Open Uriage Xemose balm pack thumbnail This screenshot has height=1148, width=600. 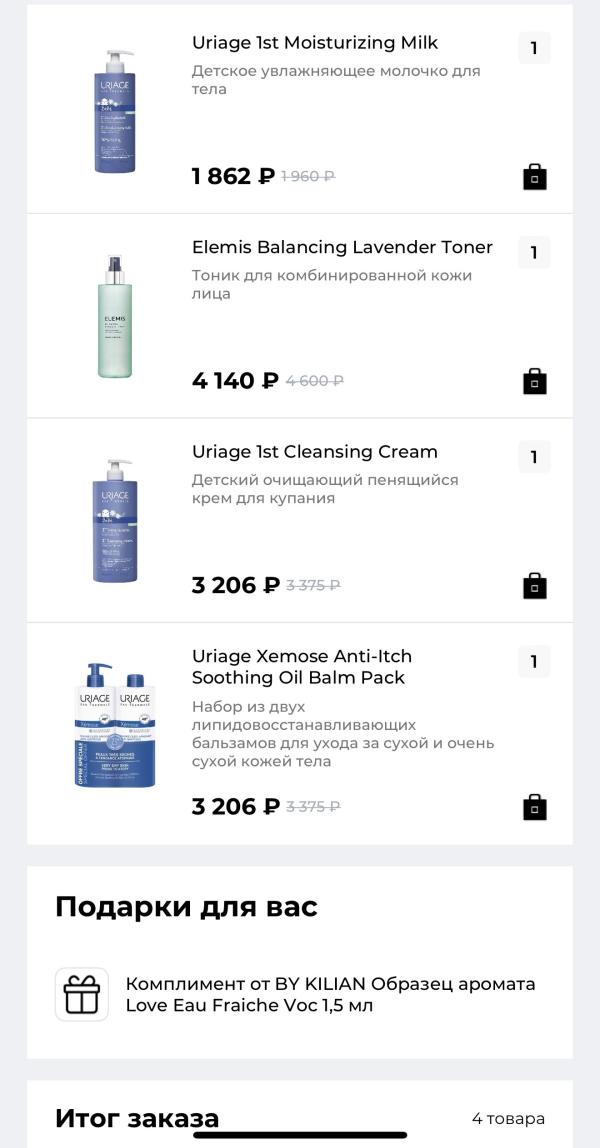[x=115, y=725]
